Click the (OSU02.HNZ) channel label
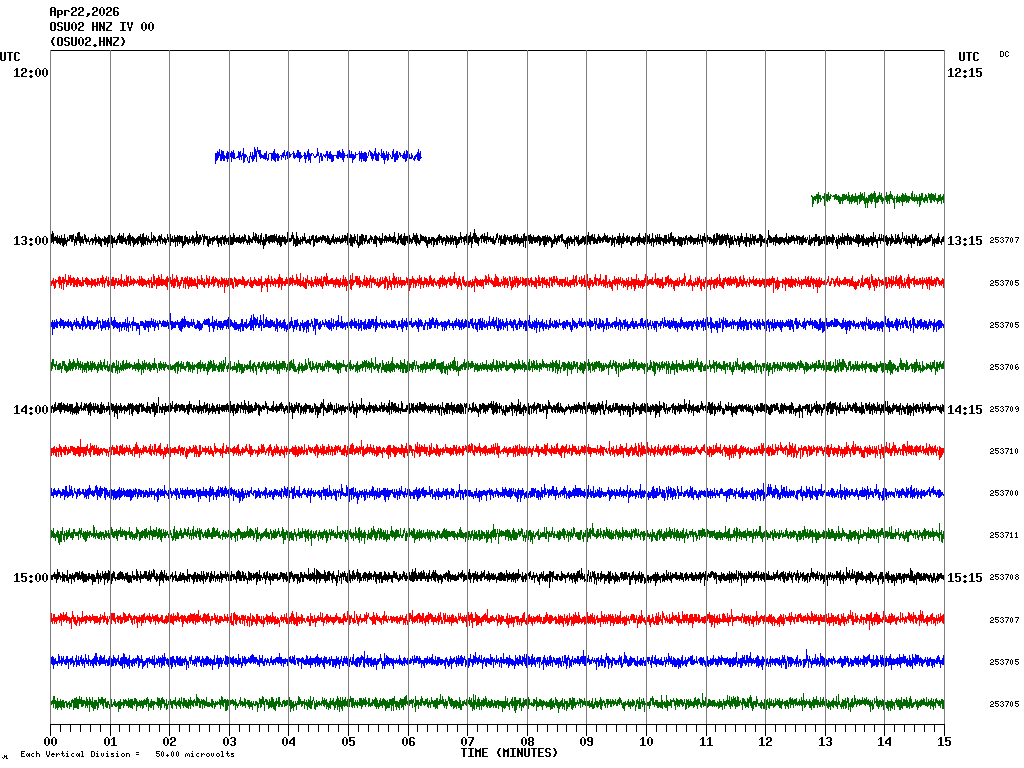Screen dimensions: 1024x768 [88, 42]
